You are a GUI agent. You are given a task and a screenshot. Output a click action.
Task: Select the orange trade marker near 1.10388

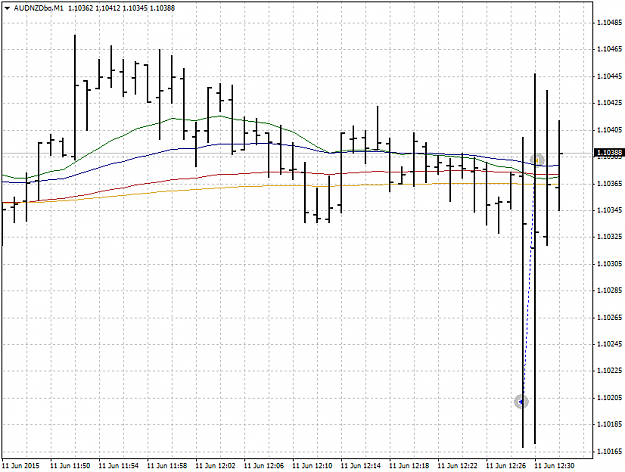(x=537, y=160)
